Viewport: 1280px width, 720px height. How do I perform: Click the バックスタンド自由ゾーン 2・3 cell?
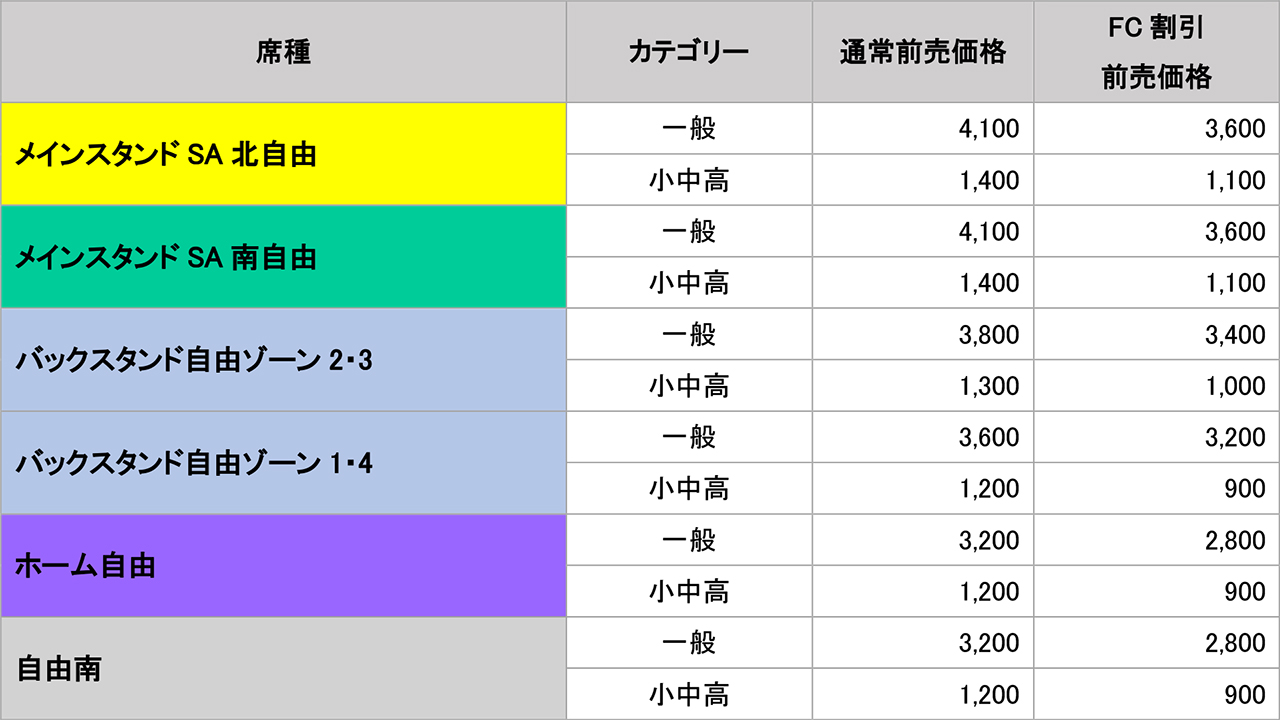tap(283, 360)
